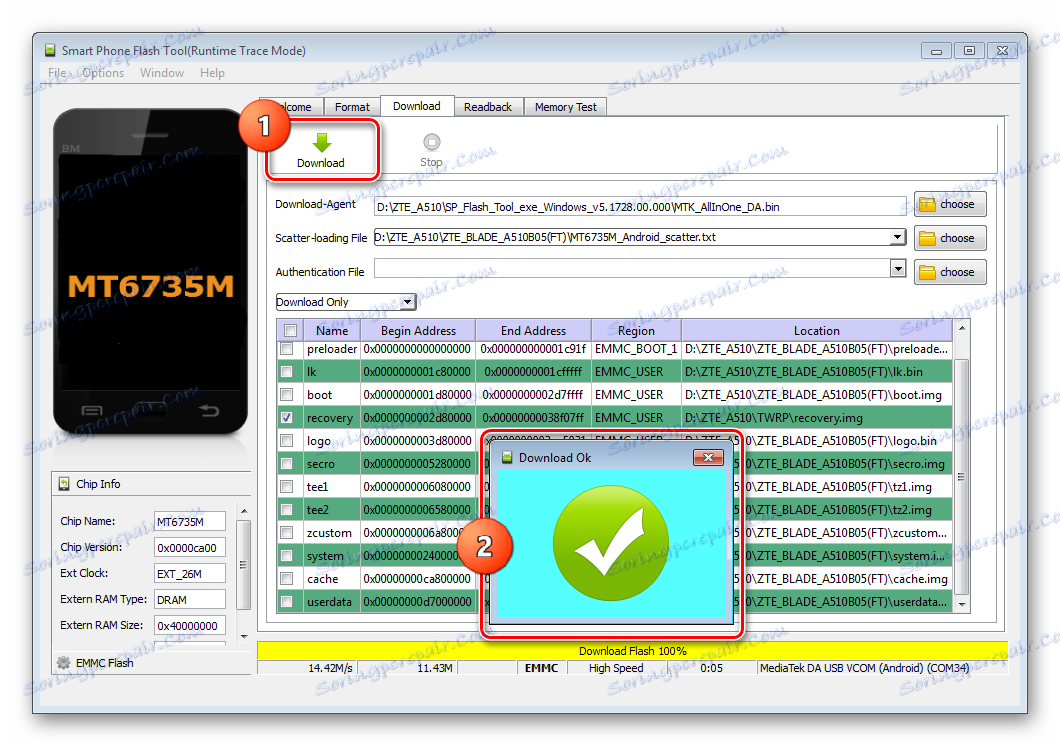This screenshot has height=746, width=1060.
Task: Click Chip Info panel scroll up arrow
Action: point(244,512)
